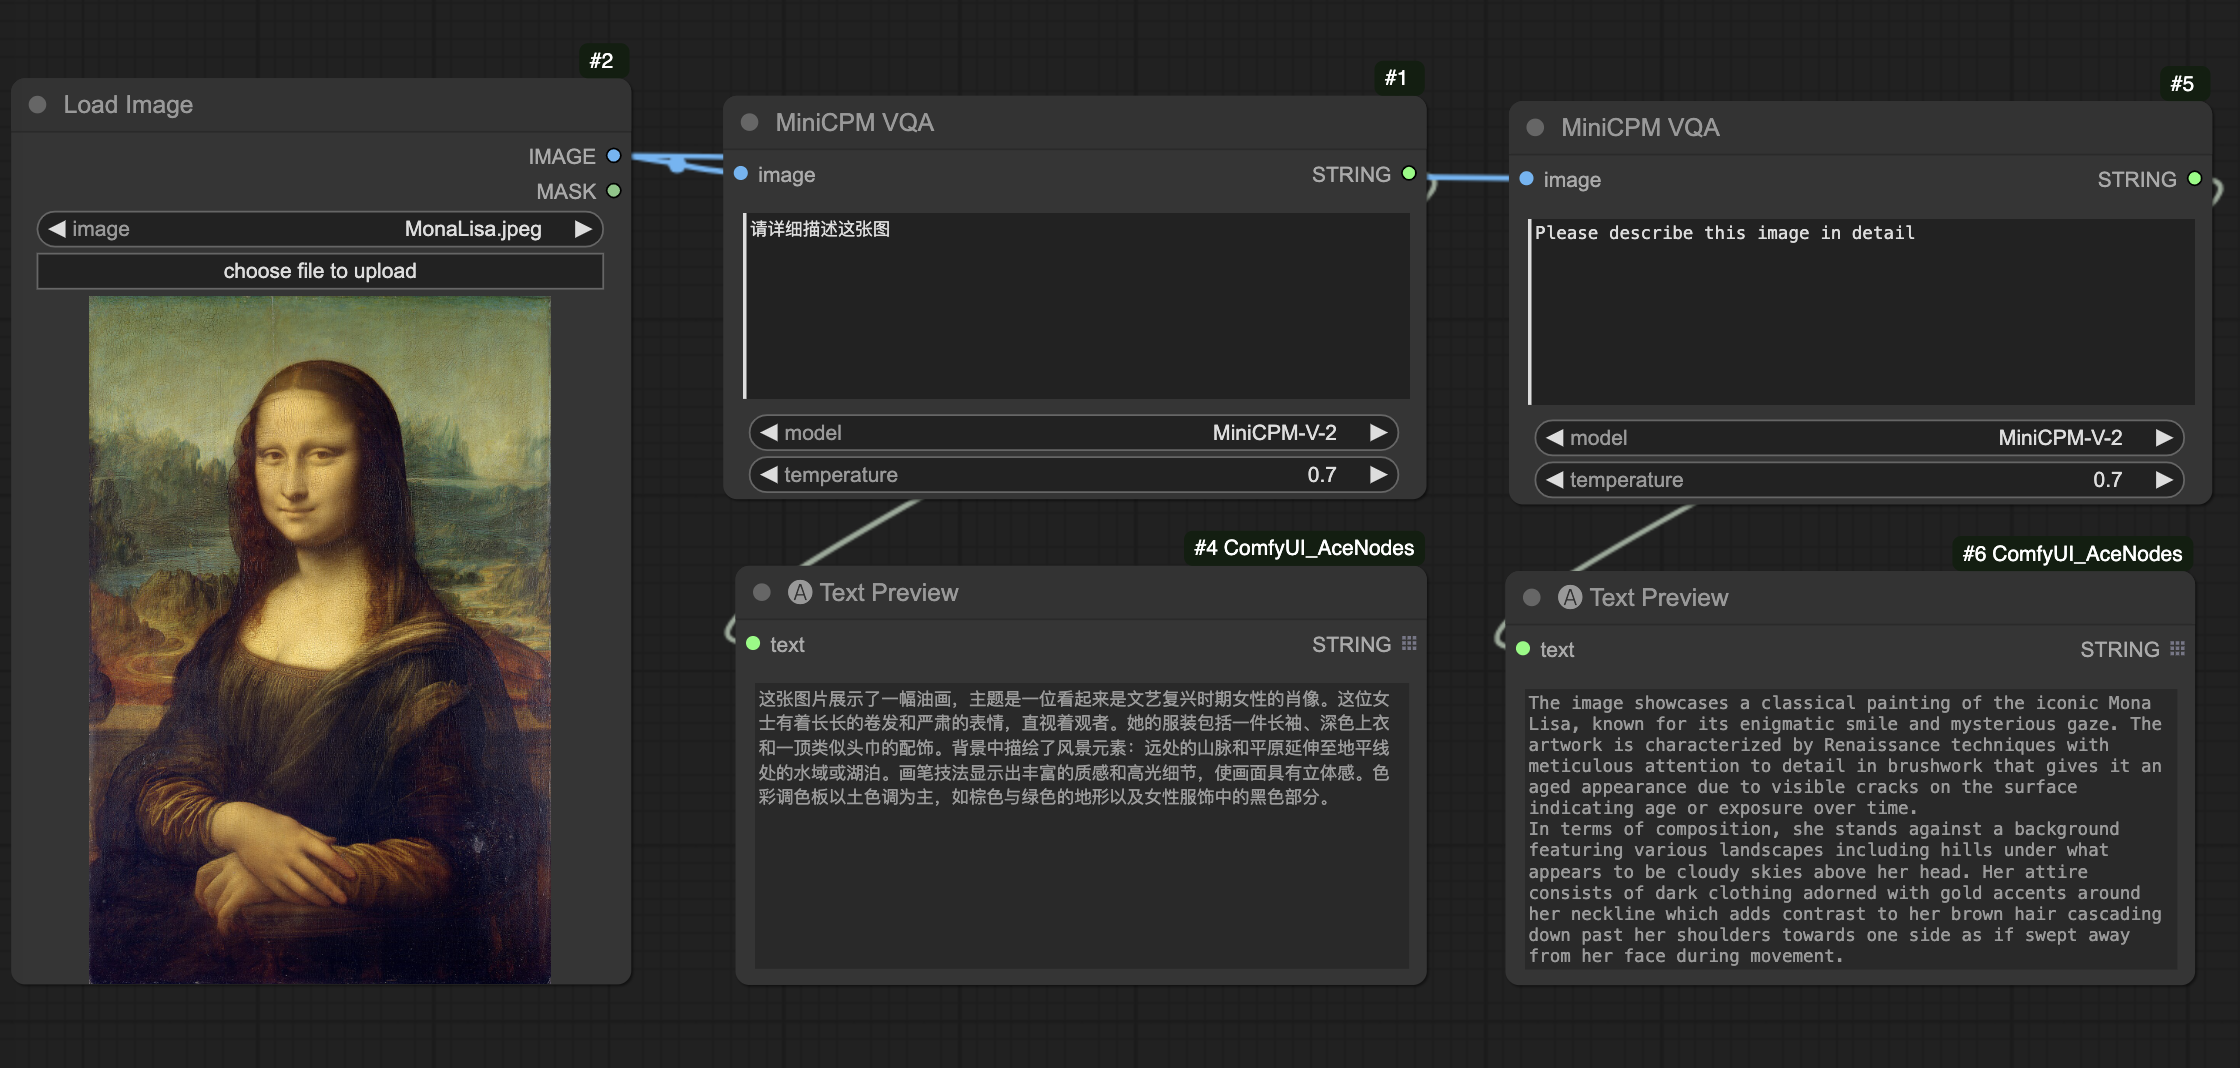Image resolution: width=2240 pixels, height=1068 pixels.
Task: Collapse the Load Image node via its dot
Action: pos(38,105)
